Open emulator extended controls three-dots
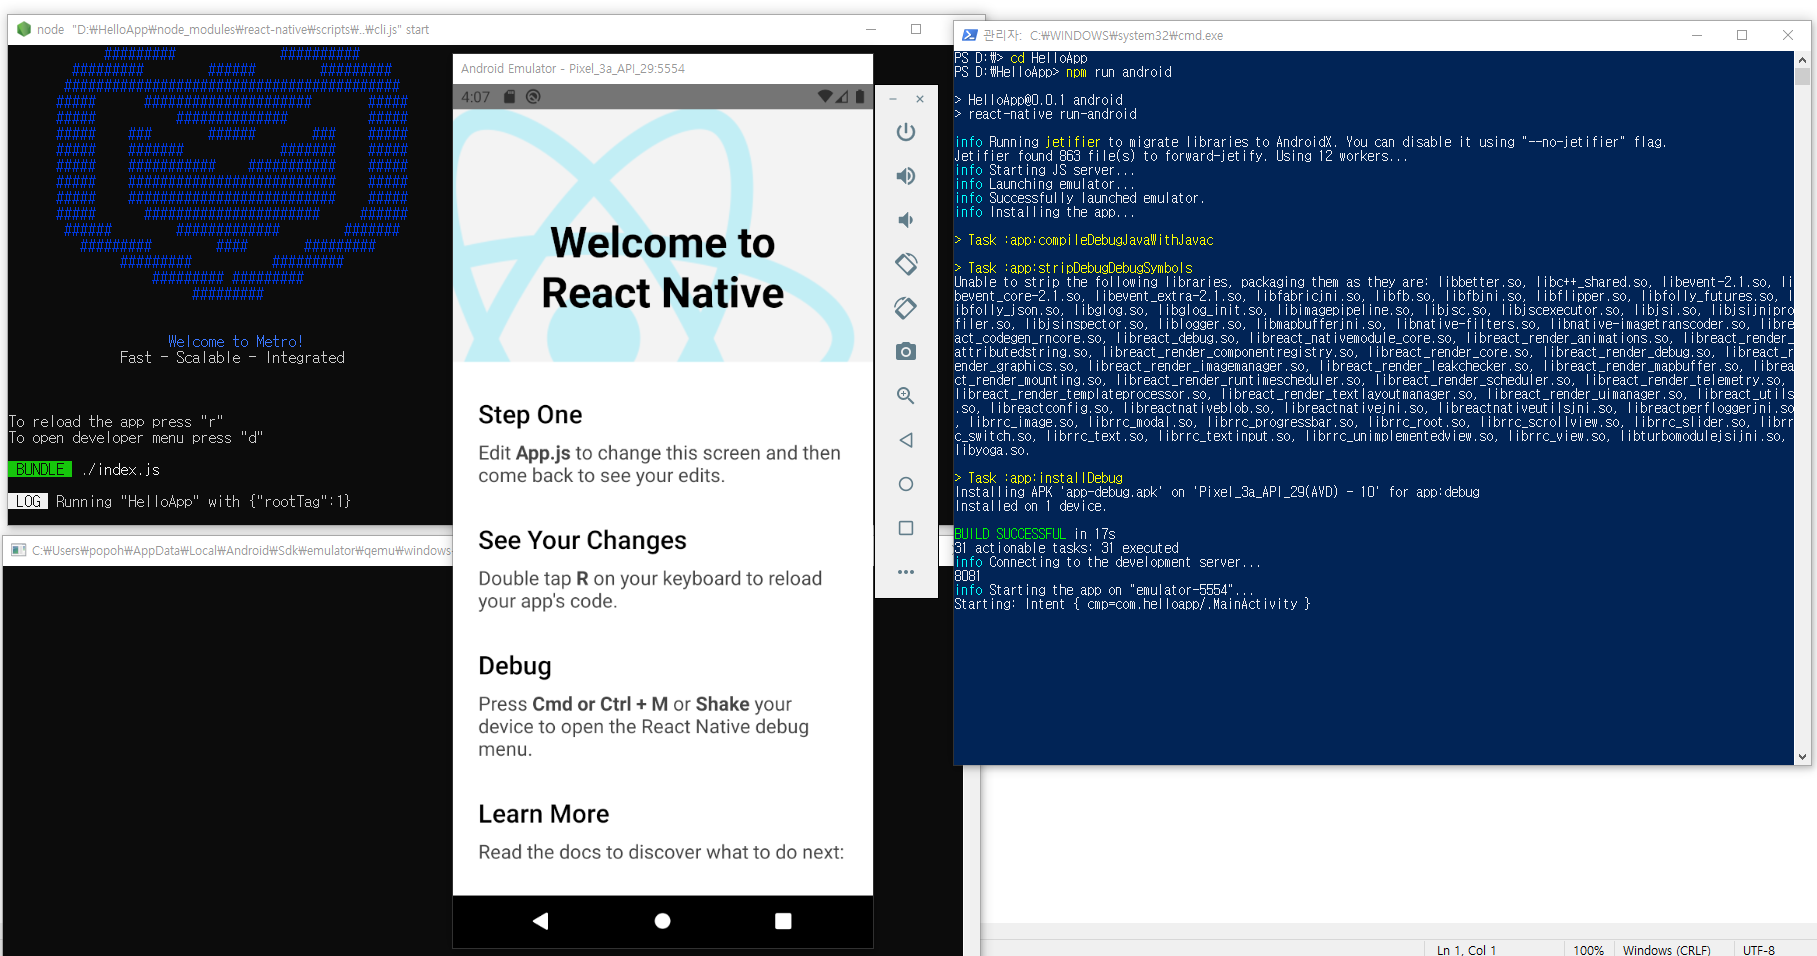 click(x=906, y=572)
